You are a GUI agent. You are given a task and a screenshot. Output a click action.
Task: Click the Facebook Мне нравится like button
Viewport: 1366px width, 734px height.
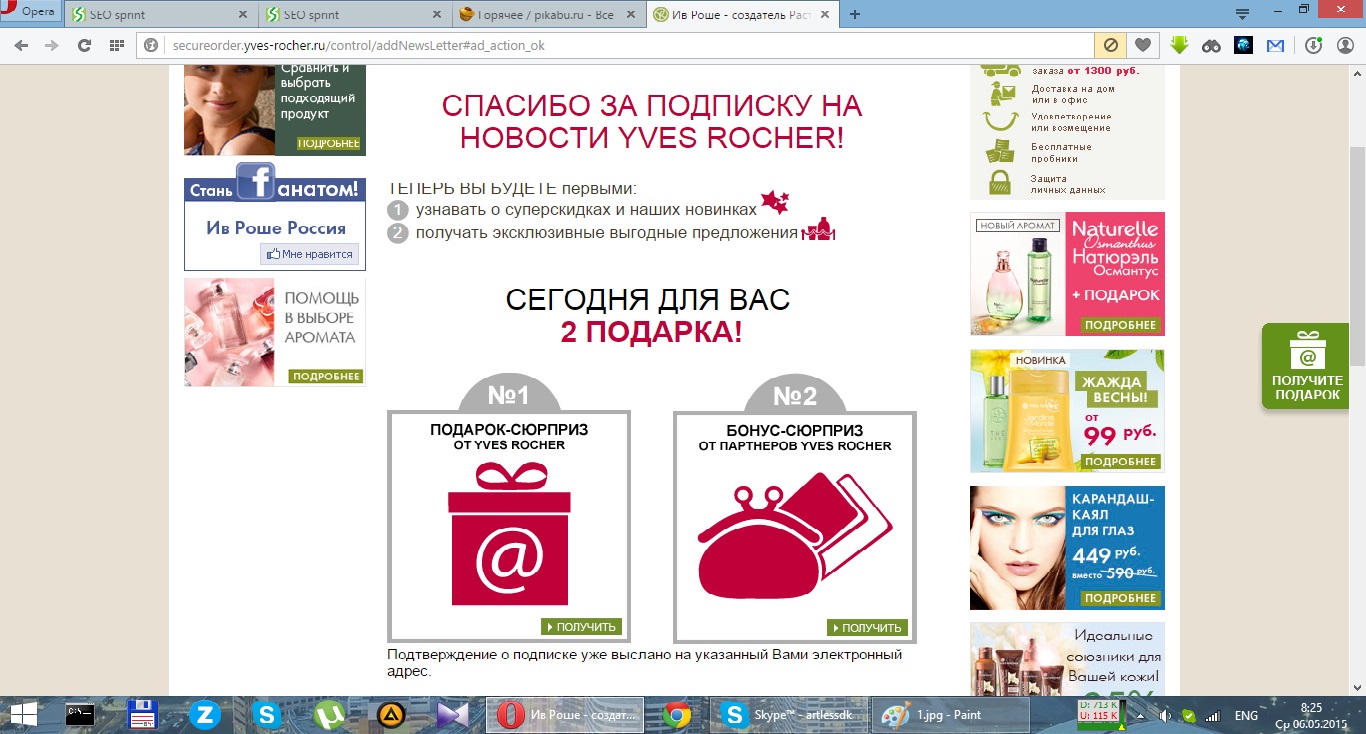[312, 254]
